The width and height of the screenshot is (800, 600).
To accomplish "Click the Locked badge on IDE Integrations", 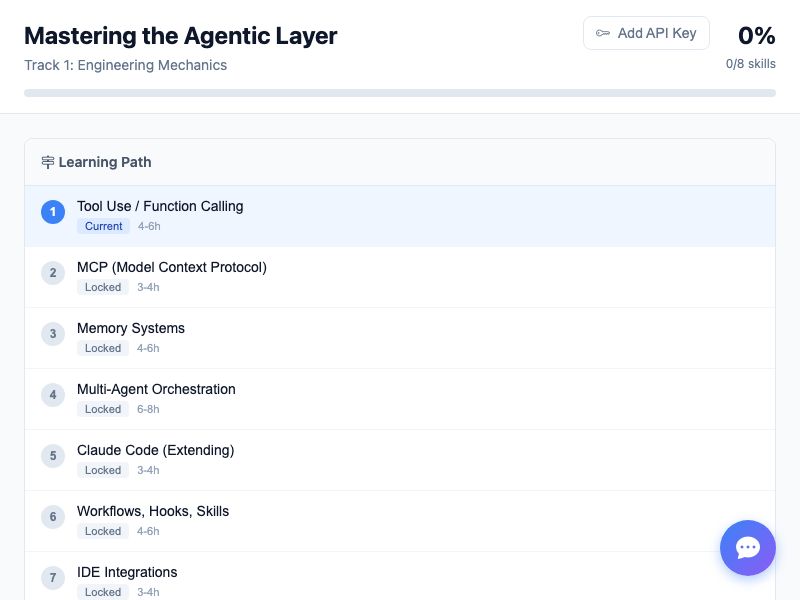I will (x=103, y=592).
